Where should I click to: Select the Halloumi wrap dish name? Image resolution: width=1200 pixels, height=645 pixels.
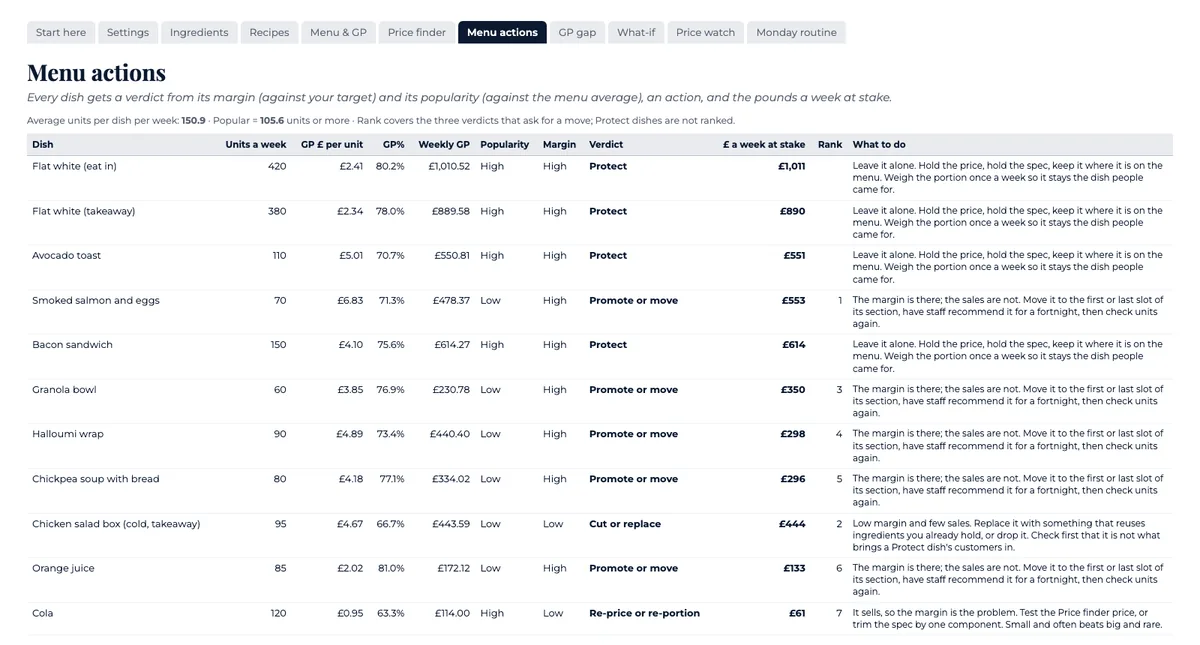tap(68, 434)
